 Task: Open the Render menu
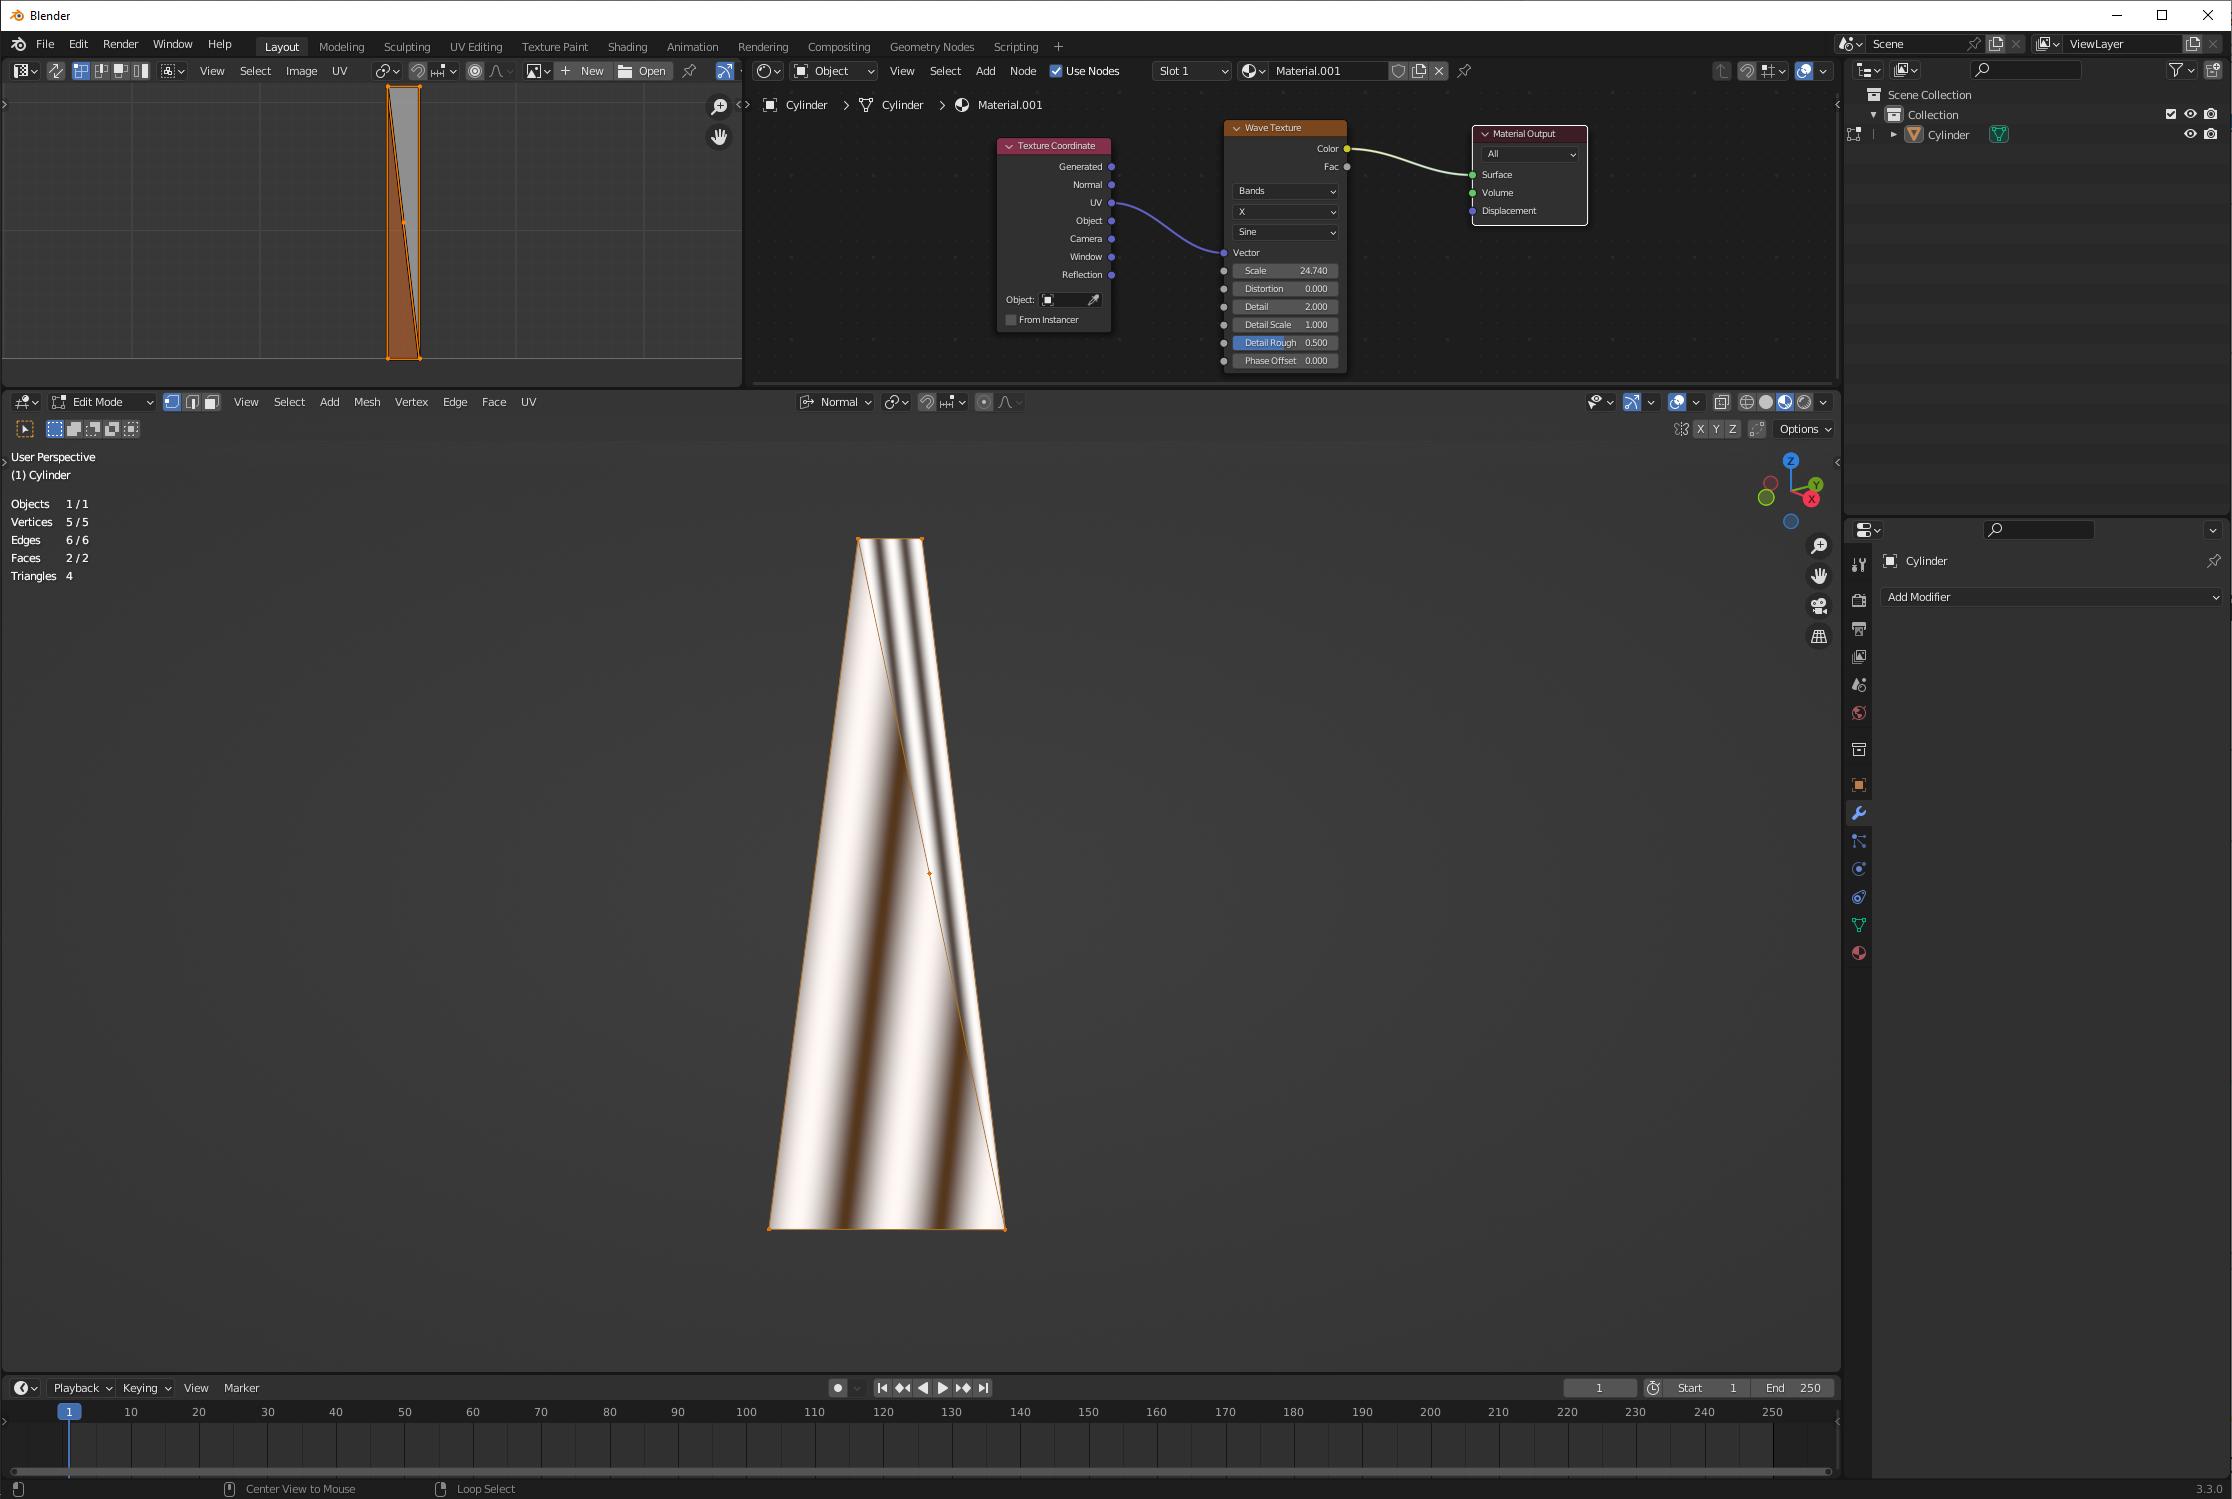pos(120,44)
